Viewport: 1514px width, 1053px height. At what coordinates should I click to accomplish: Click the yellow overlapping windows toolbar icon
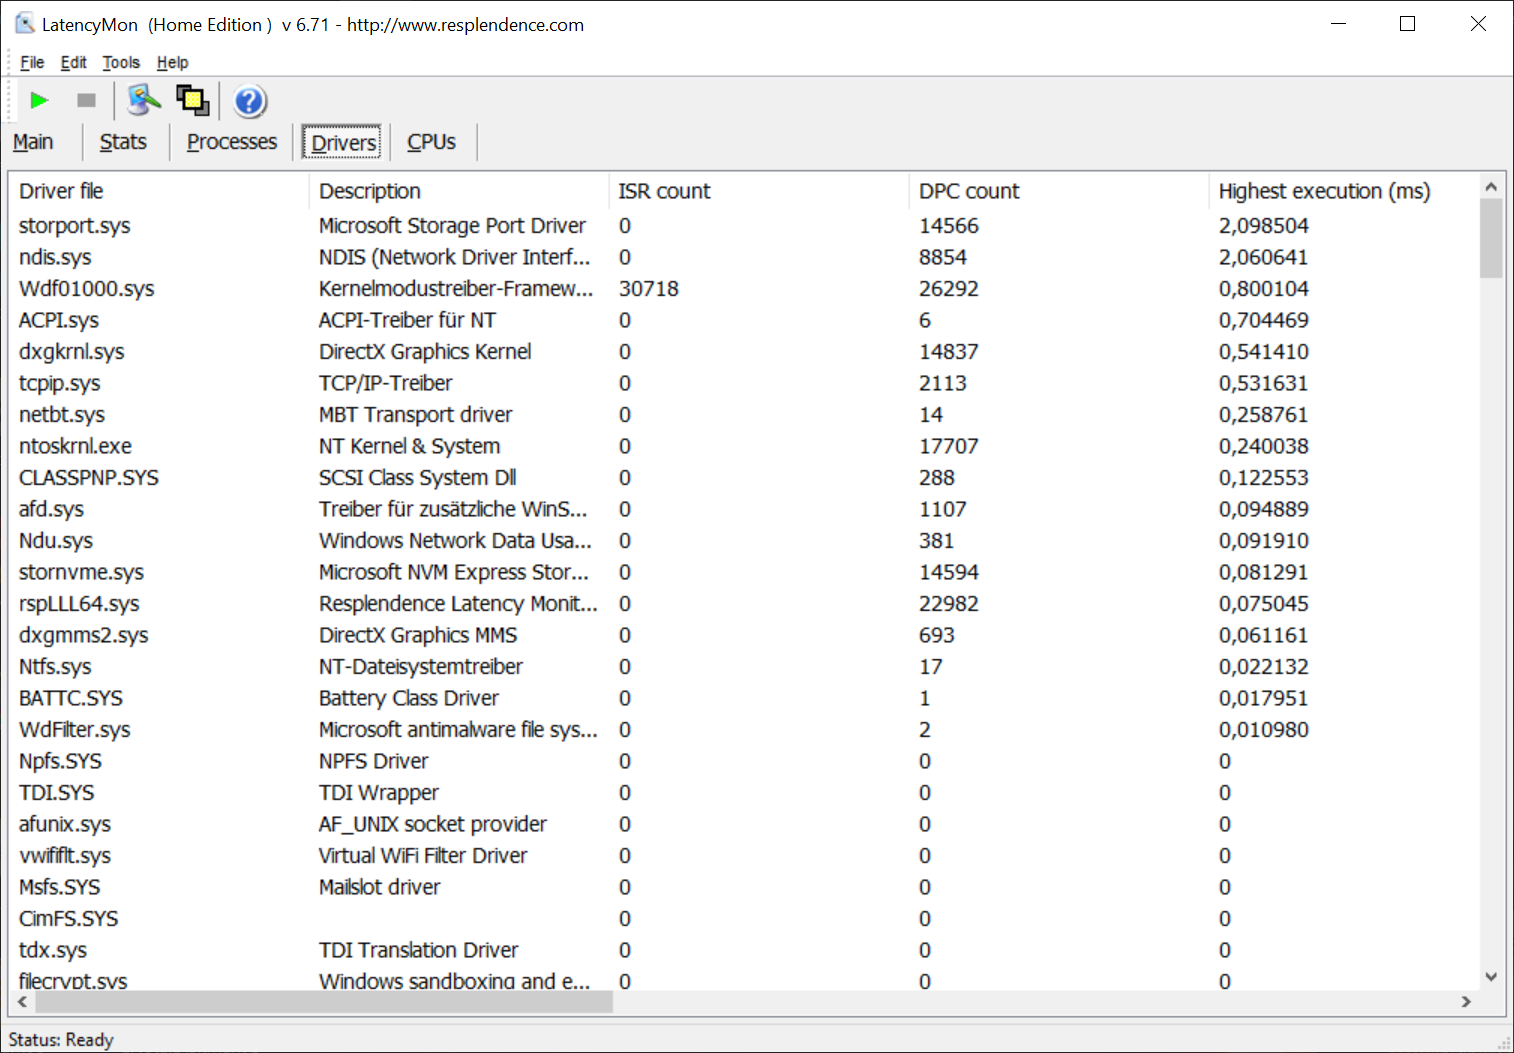192,100
